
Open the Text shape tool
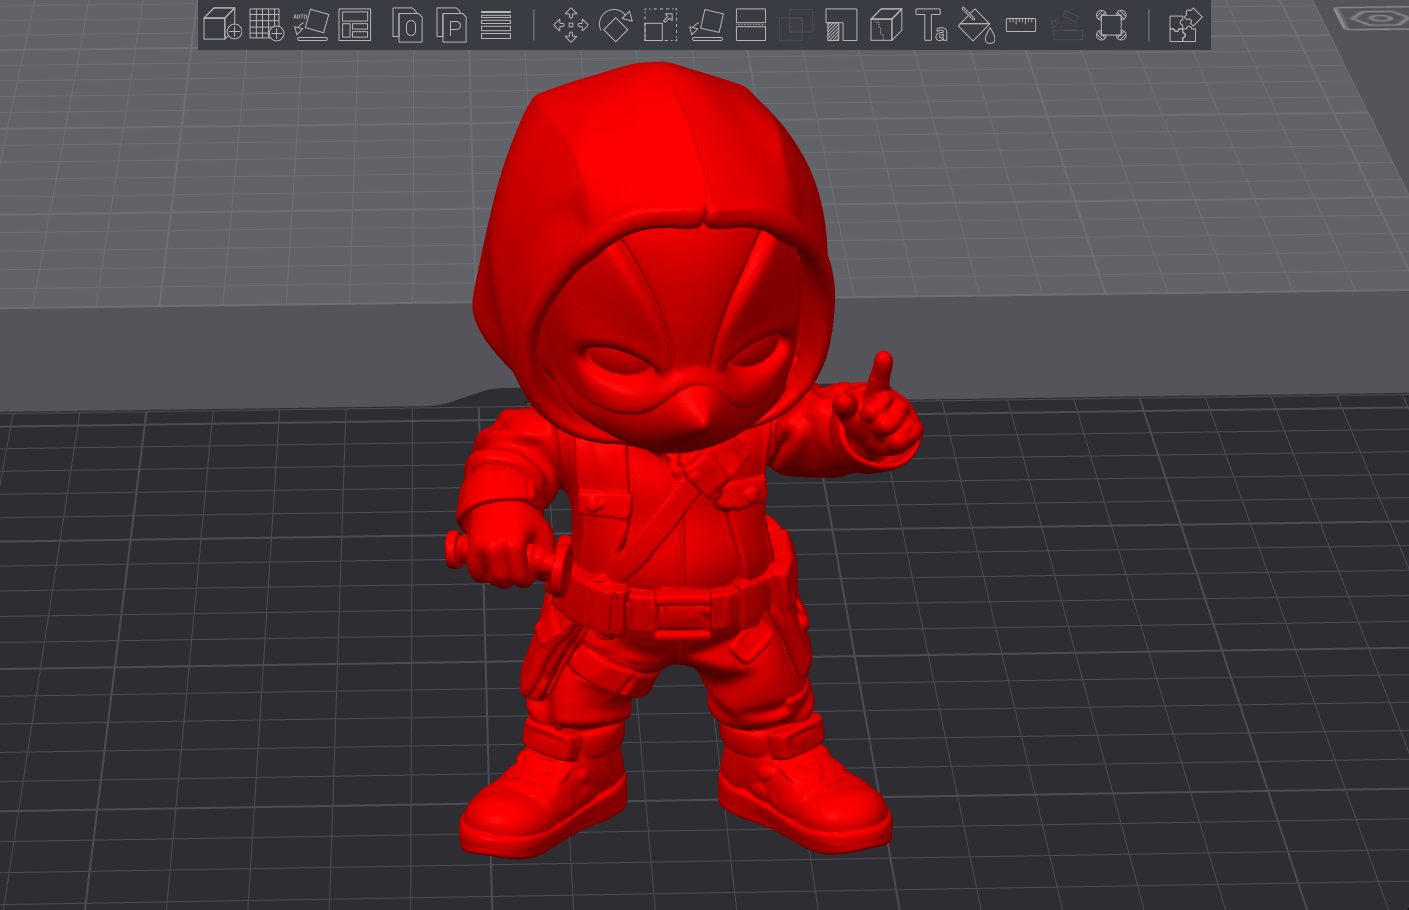[931, 24]
